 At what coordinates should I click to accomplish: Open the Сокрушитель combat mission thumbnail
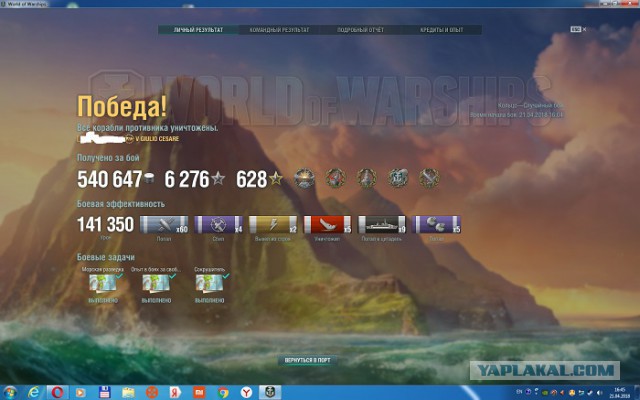[209, 283]
